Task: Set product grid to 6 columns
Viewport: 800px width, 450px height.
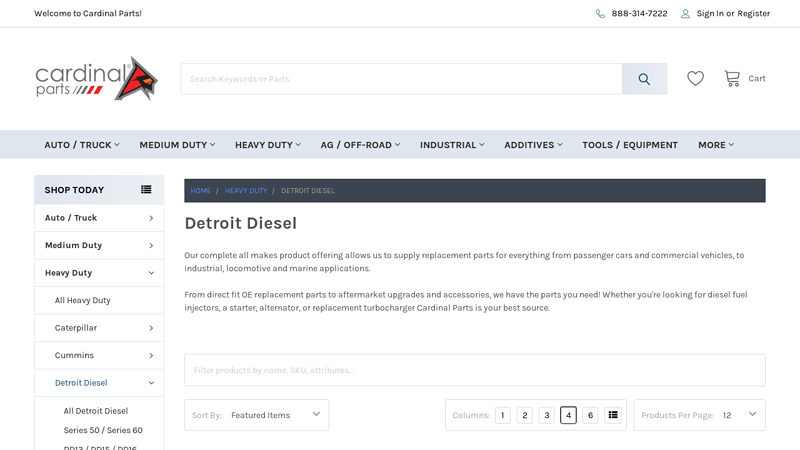Action: point(590,415)
